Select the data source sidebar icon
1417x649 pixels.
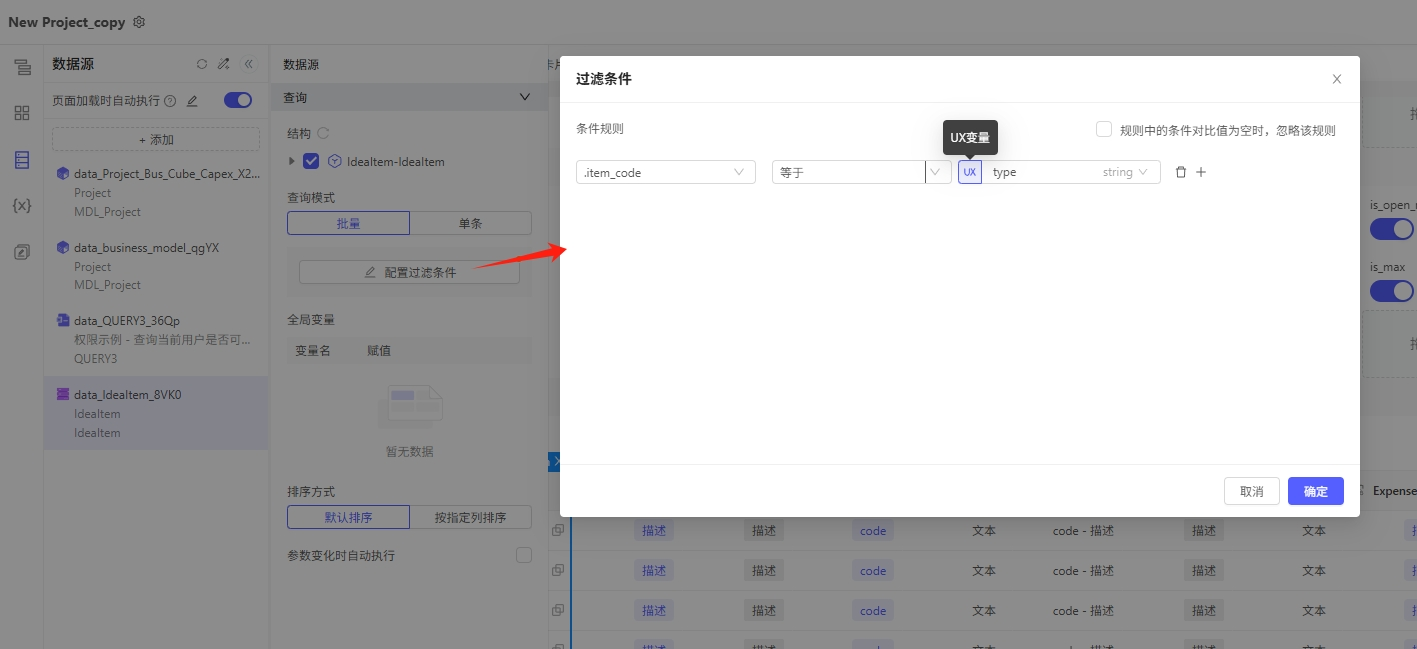click(22, 160)
